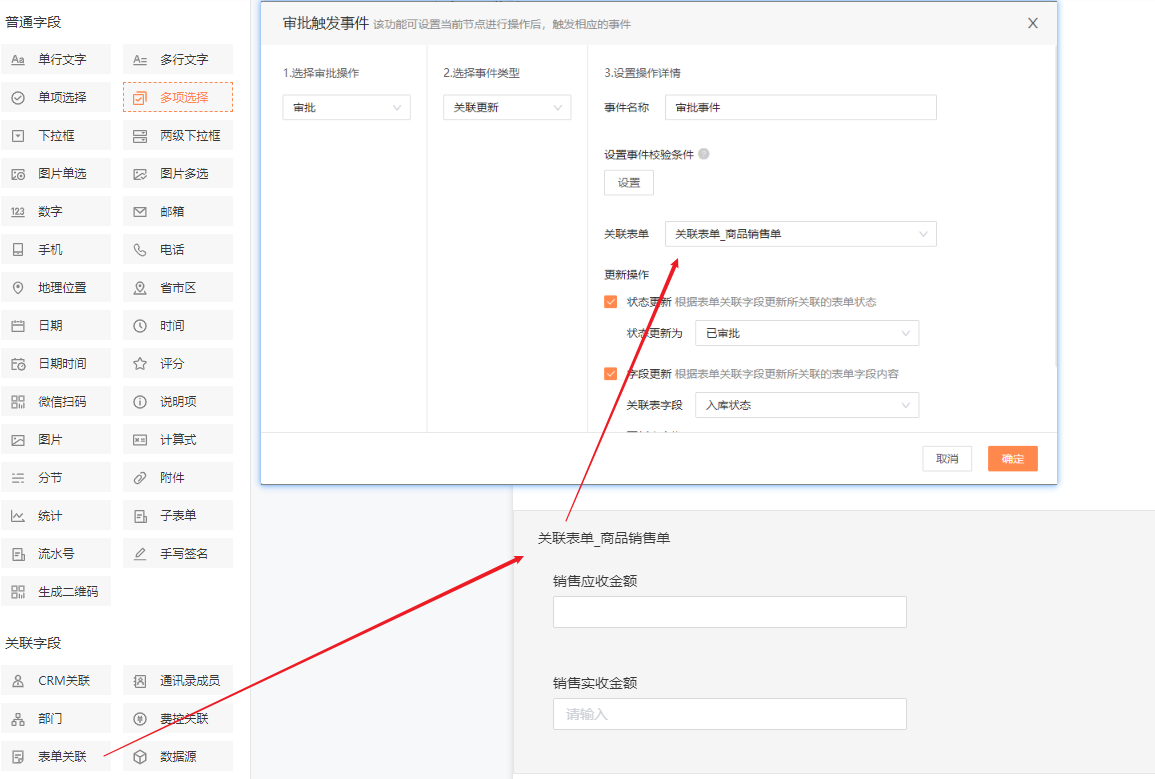Click the 取消 button
Viewport: 1155px width, 779px height.
pyautogui.click(x=947, y=459)
